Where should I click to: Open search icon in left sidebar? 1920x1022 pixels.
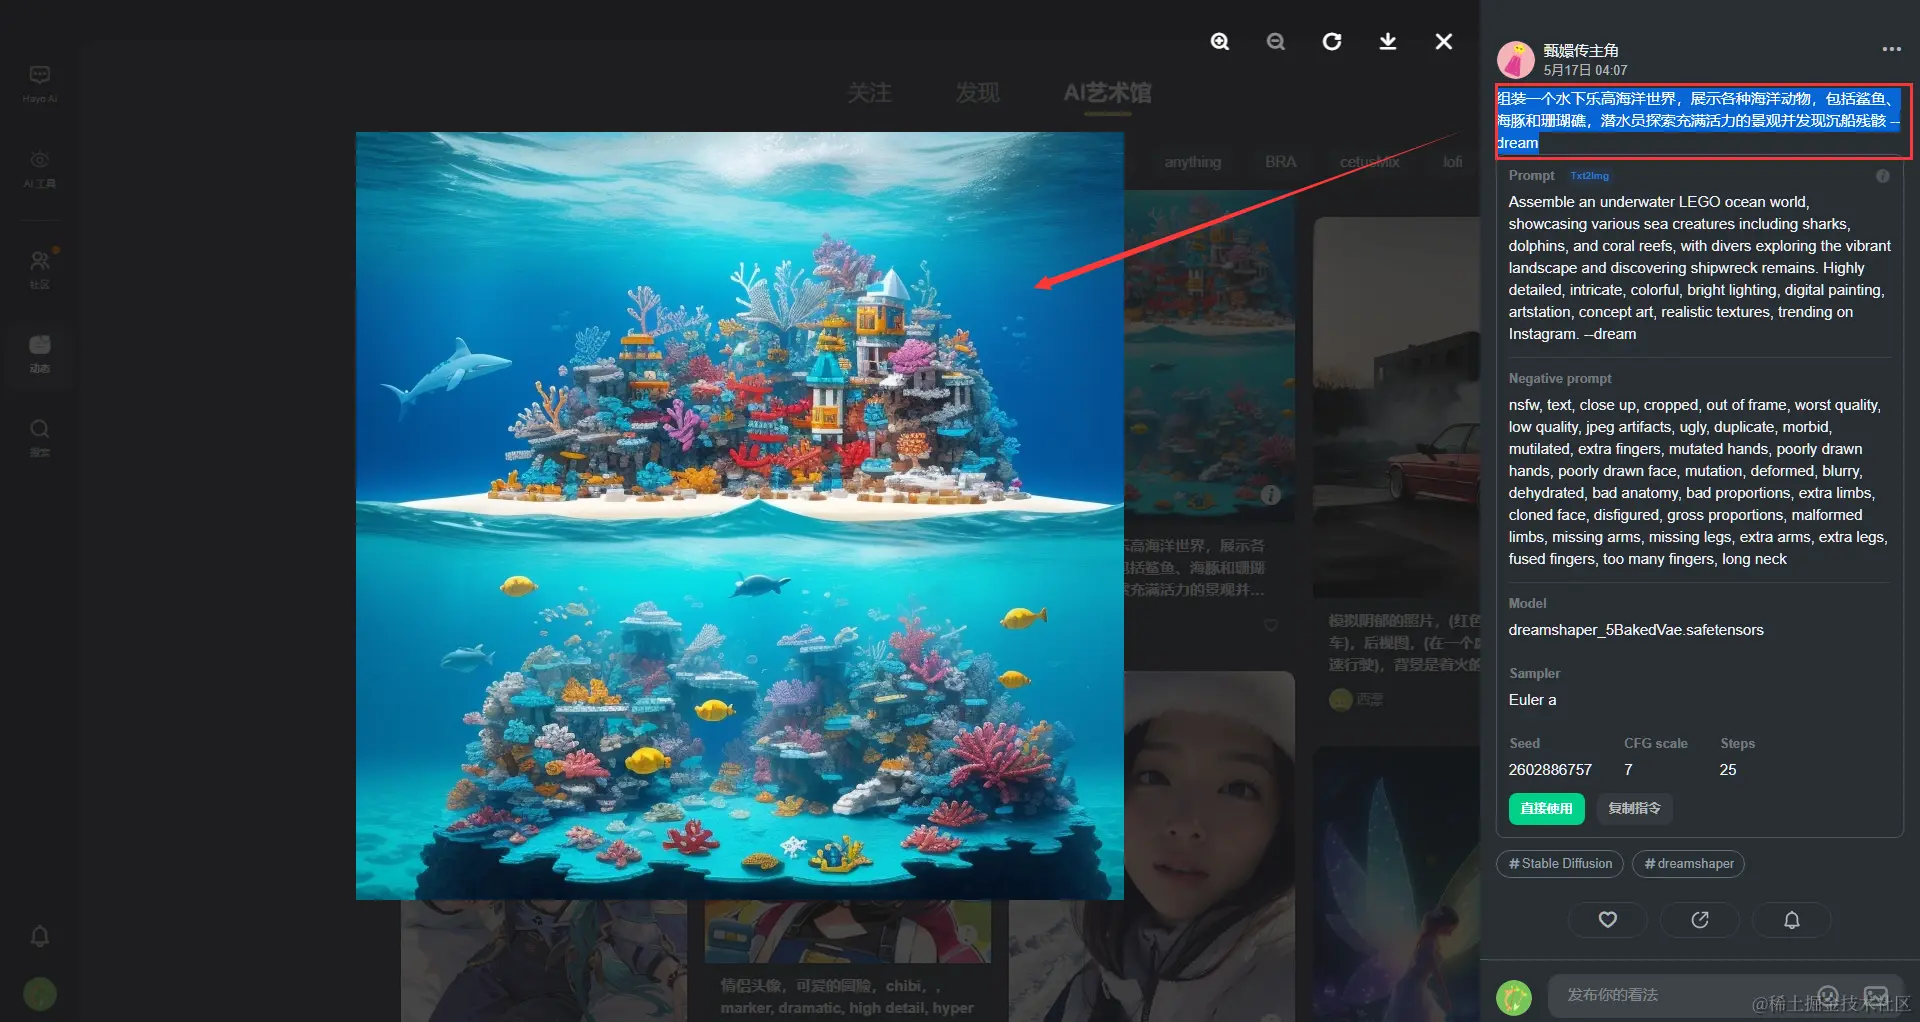click(x=40, y=437)
